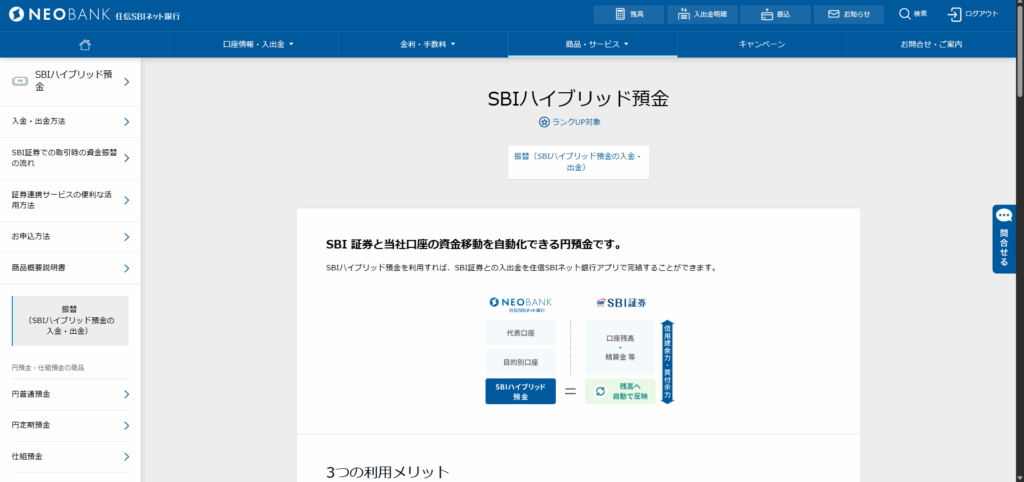Screen dimensions: 1024x482
Task: Click the icon on 入出金明細 button
Action: [684, 14]
